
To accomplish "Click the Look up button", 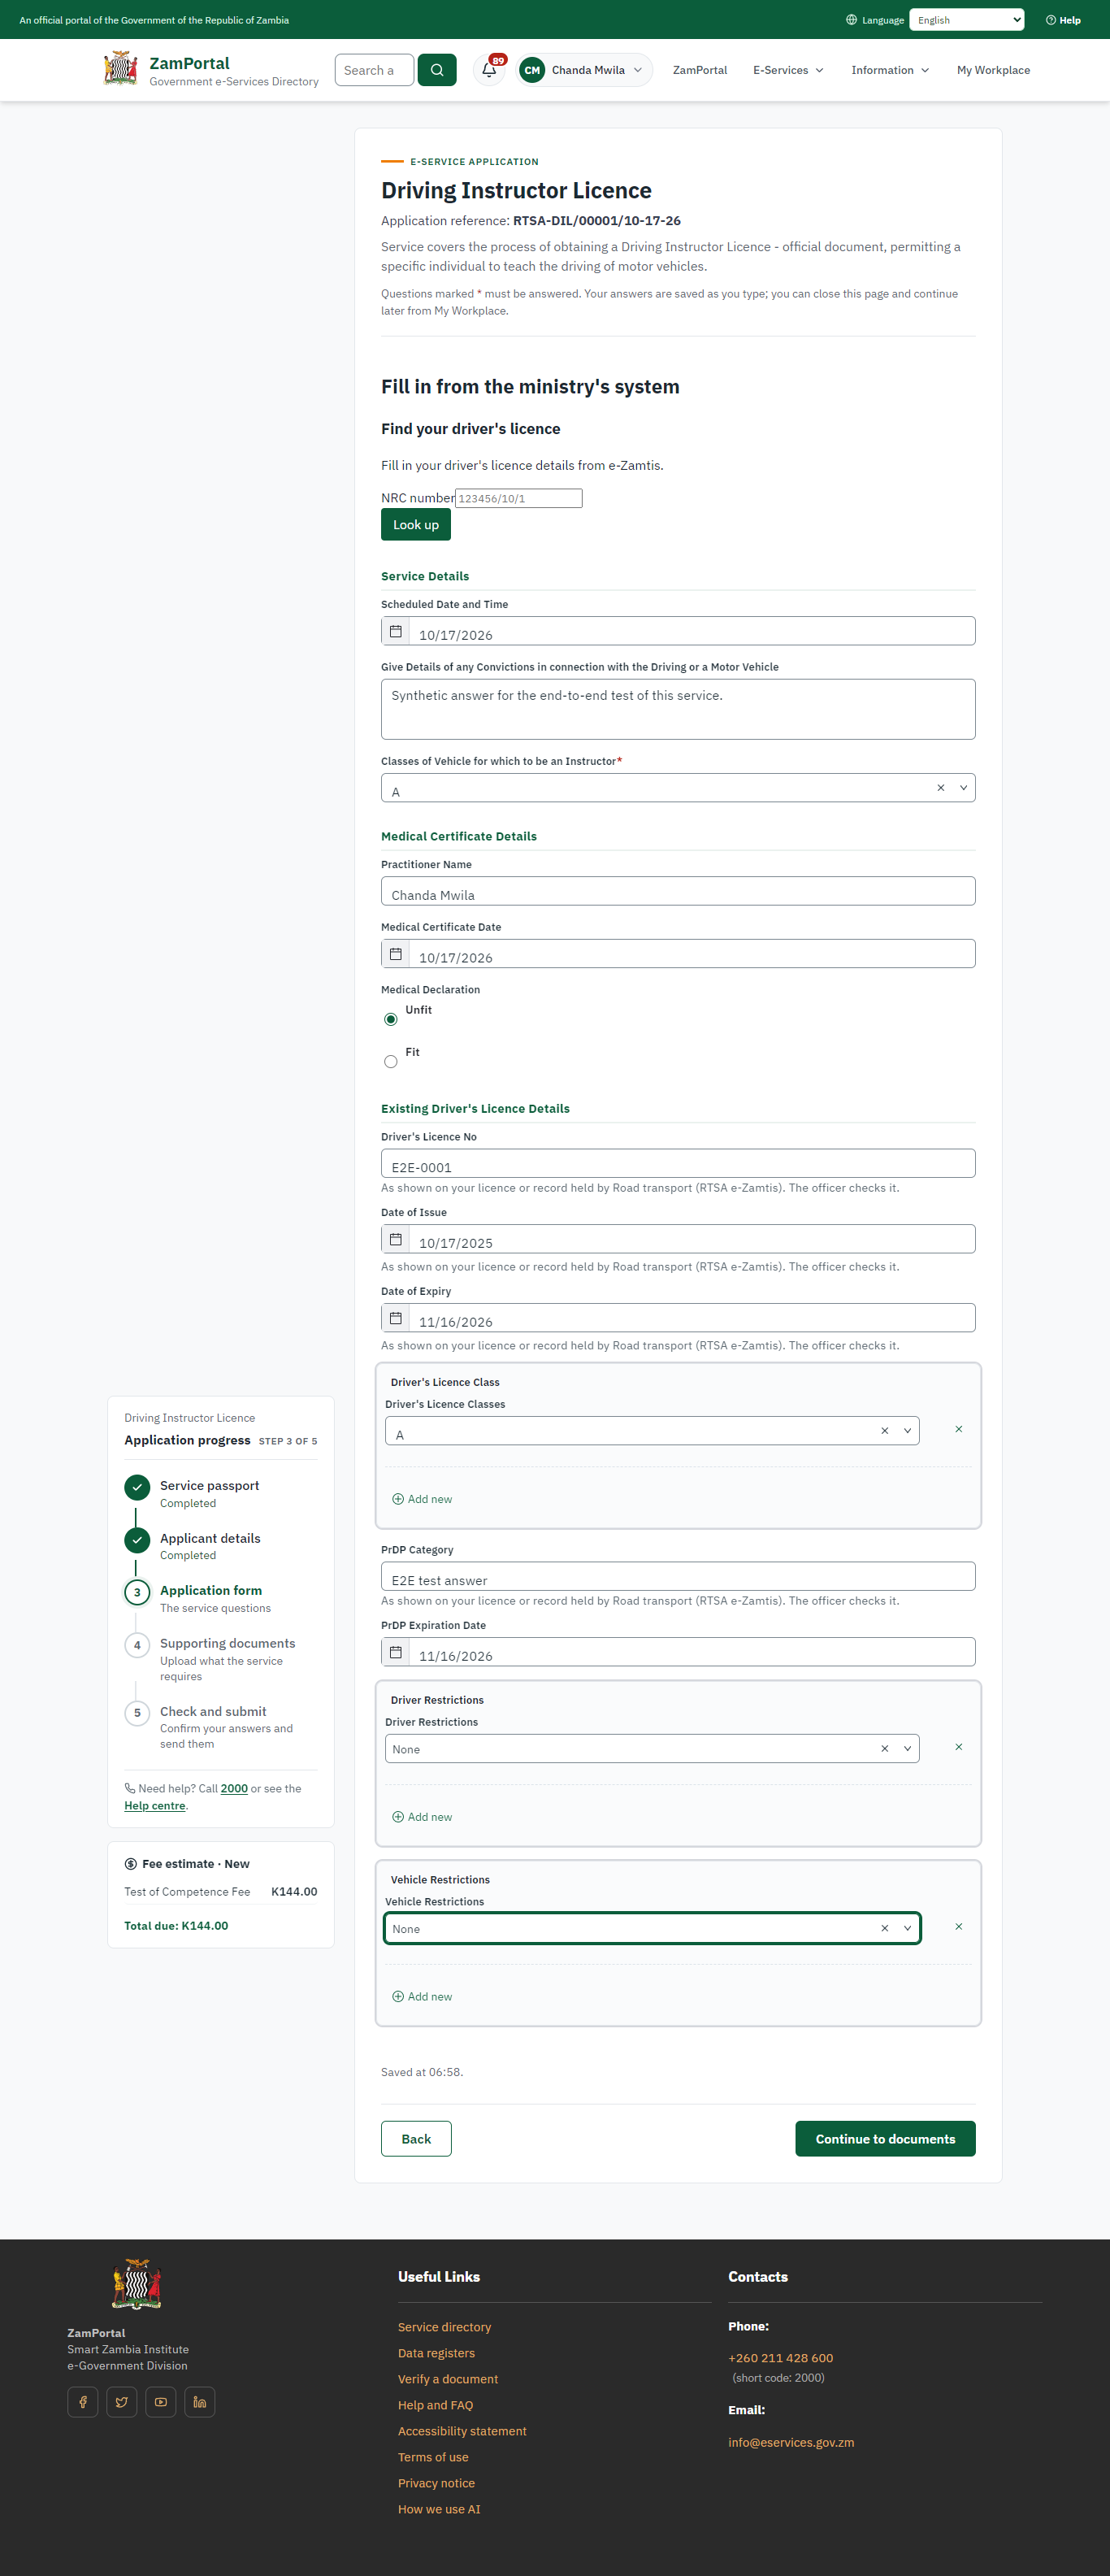I will click(416, 525).
